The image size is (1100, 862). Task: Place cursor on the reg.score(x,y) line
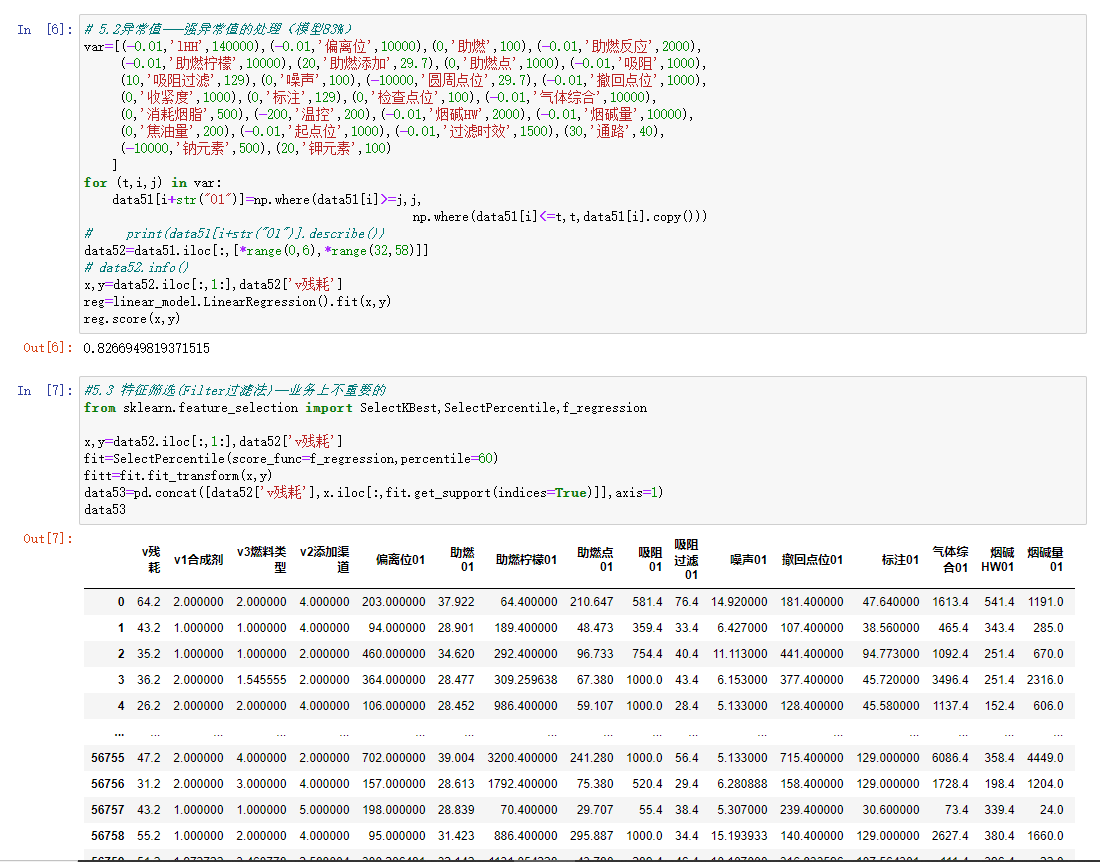click(x=132, y=319)
